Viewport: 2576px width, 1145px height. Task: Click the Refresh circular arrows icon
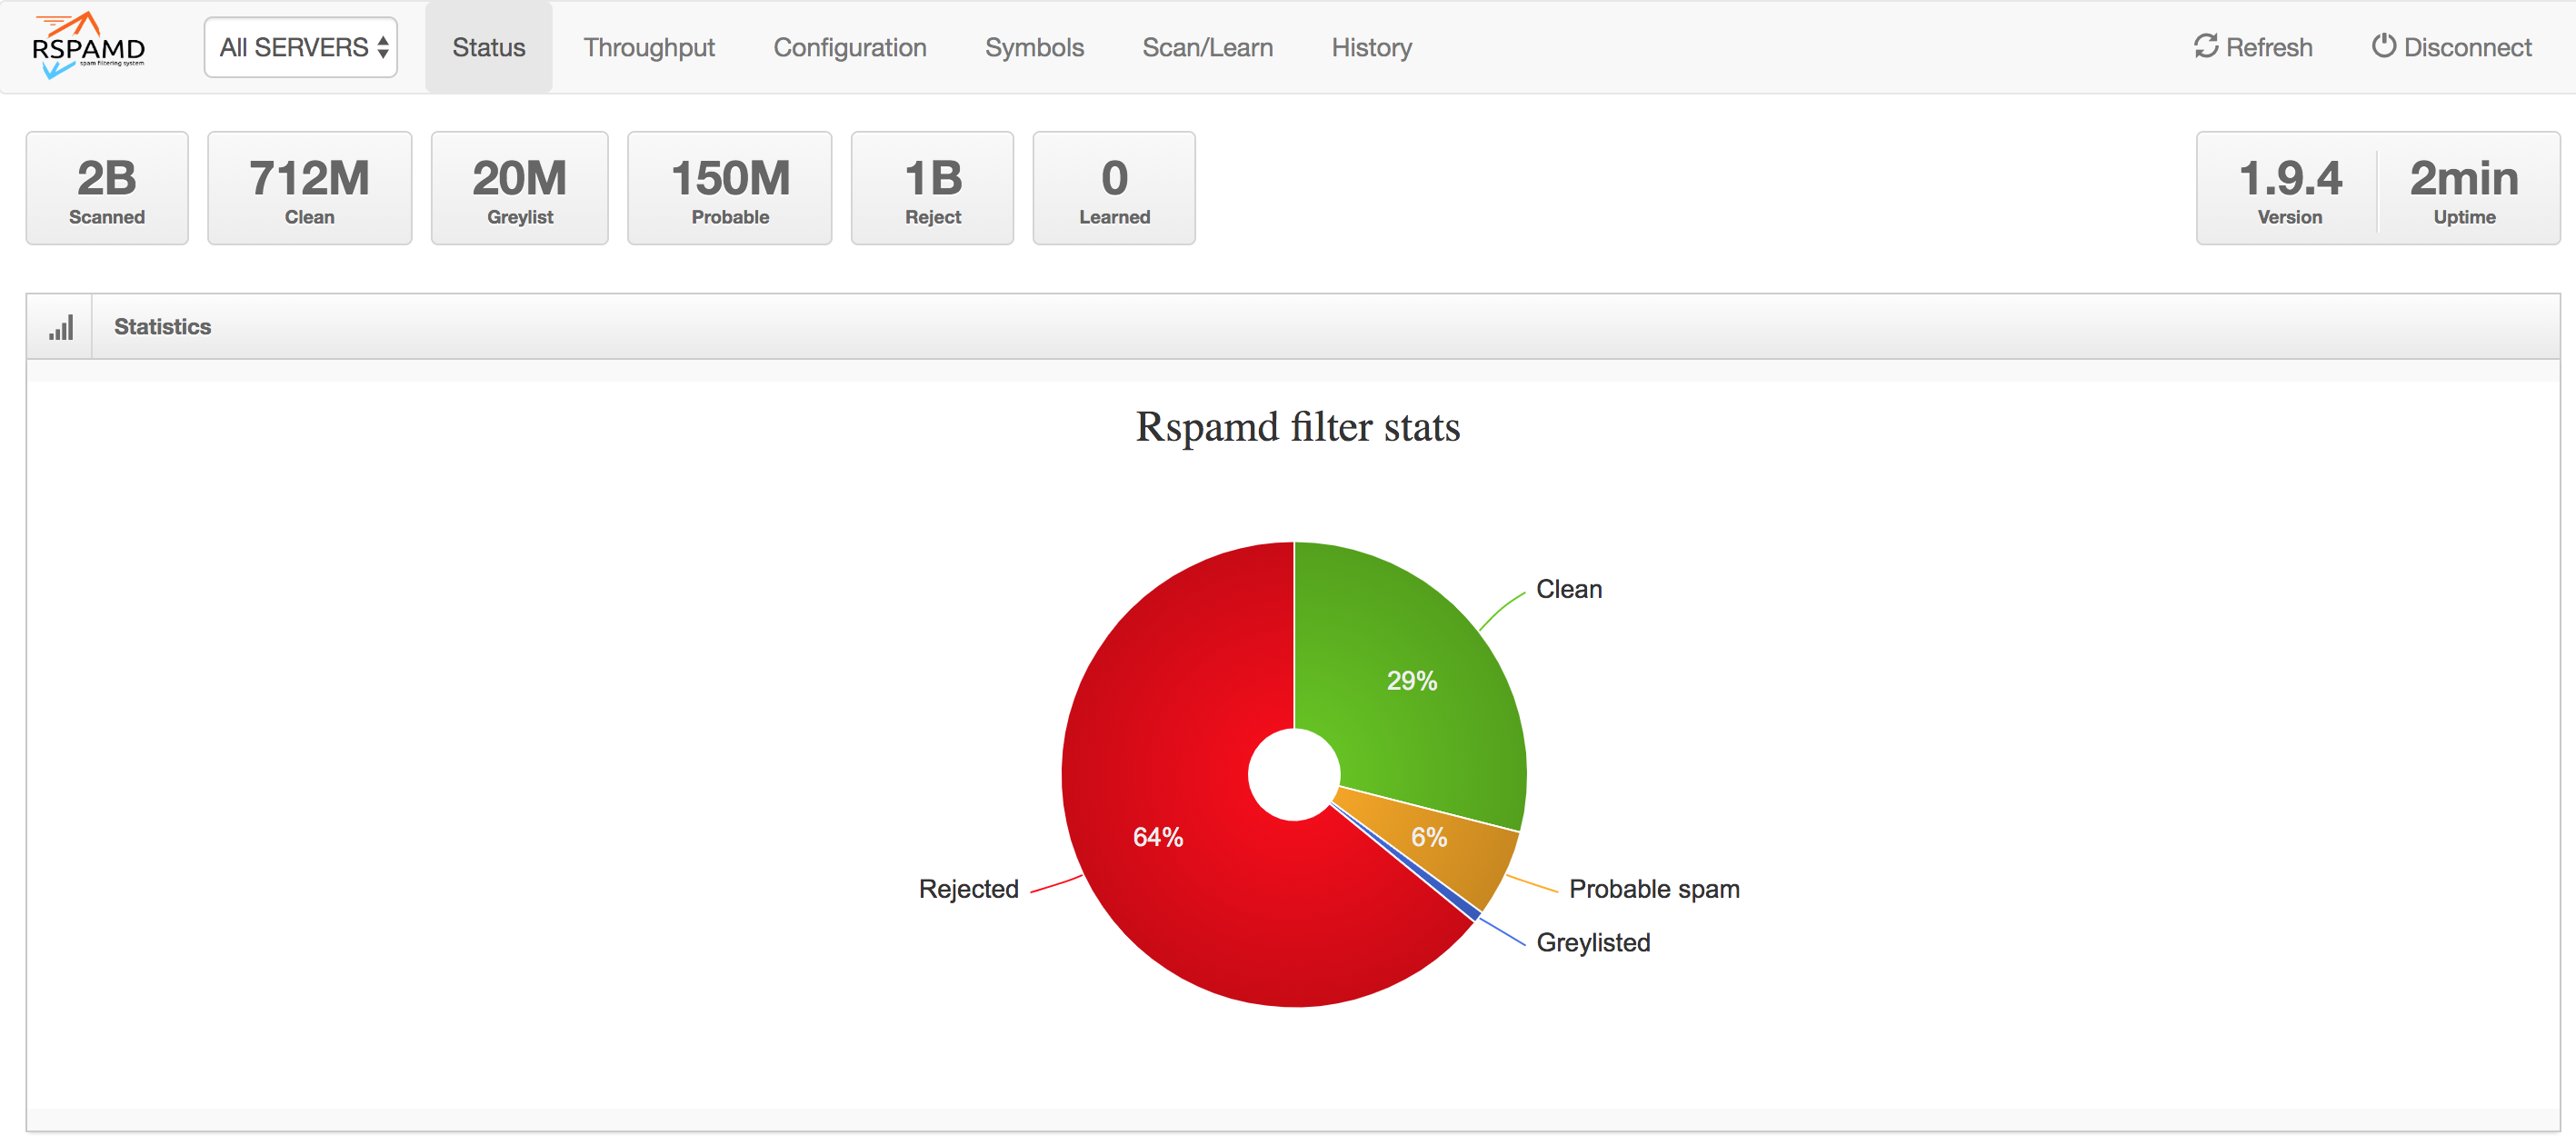pyautogui.click(x=2205, y=46)
